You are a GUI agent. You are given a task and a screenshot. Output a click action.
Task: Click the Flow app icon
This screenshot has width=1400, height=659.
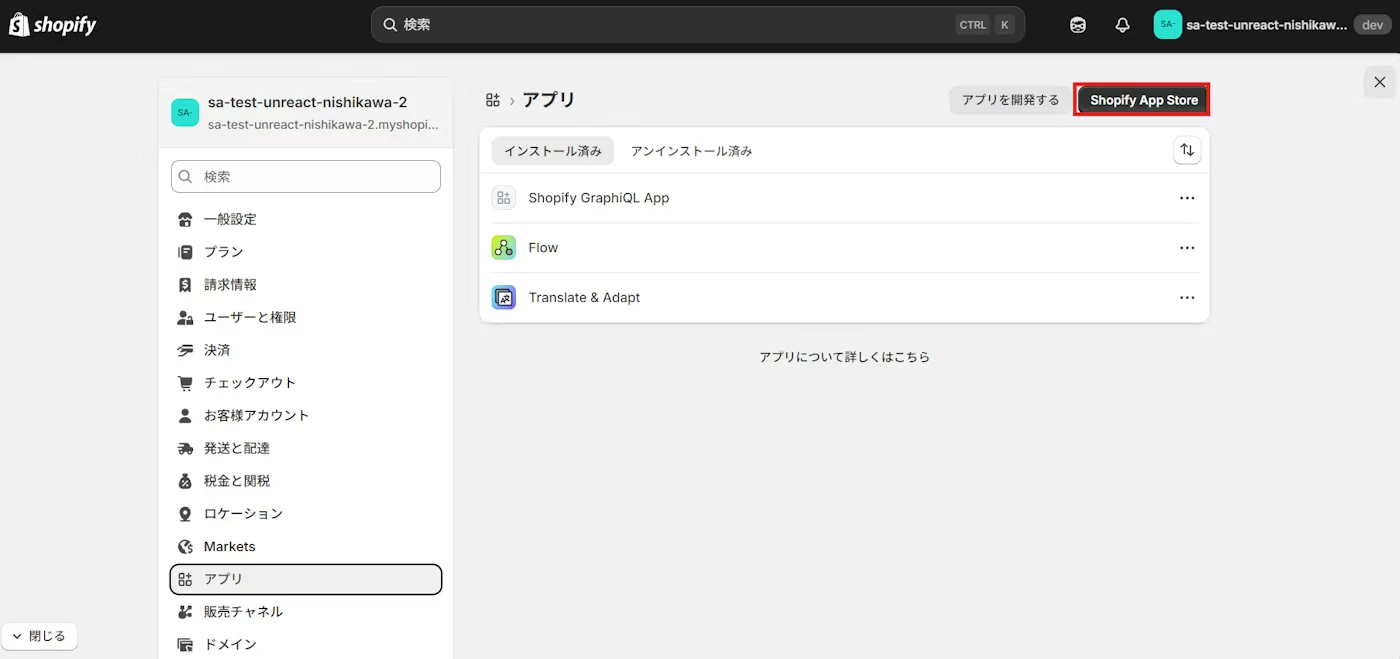pyautogui.click(x=503, y=247)
